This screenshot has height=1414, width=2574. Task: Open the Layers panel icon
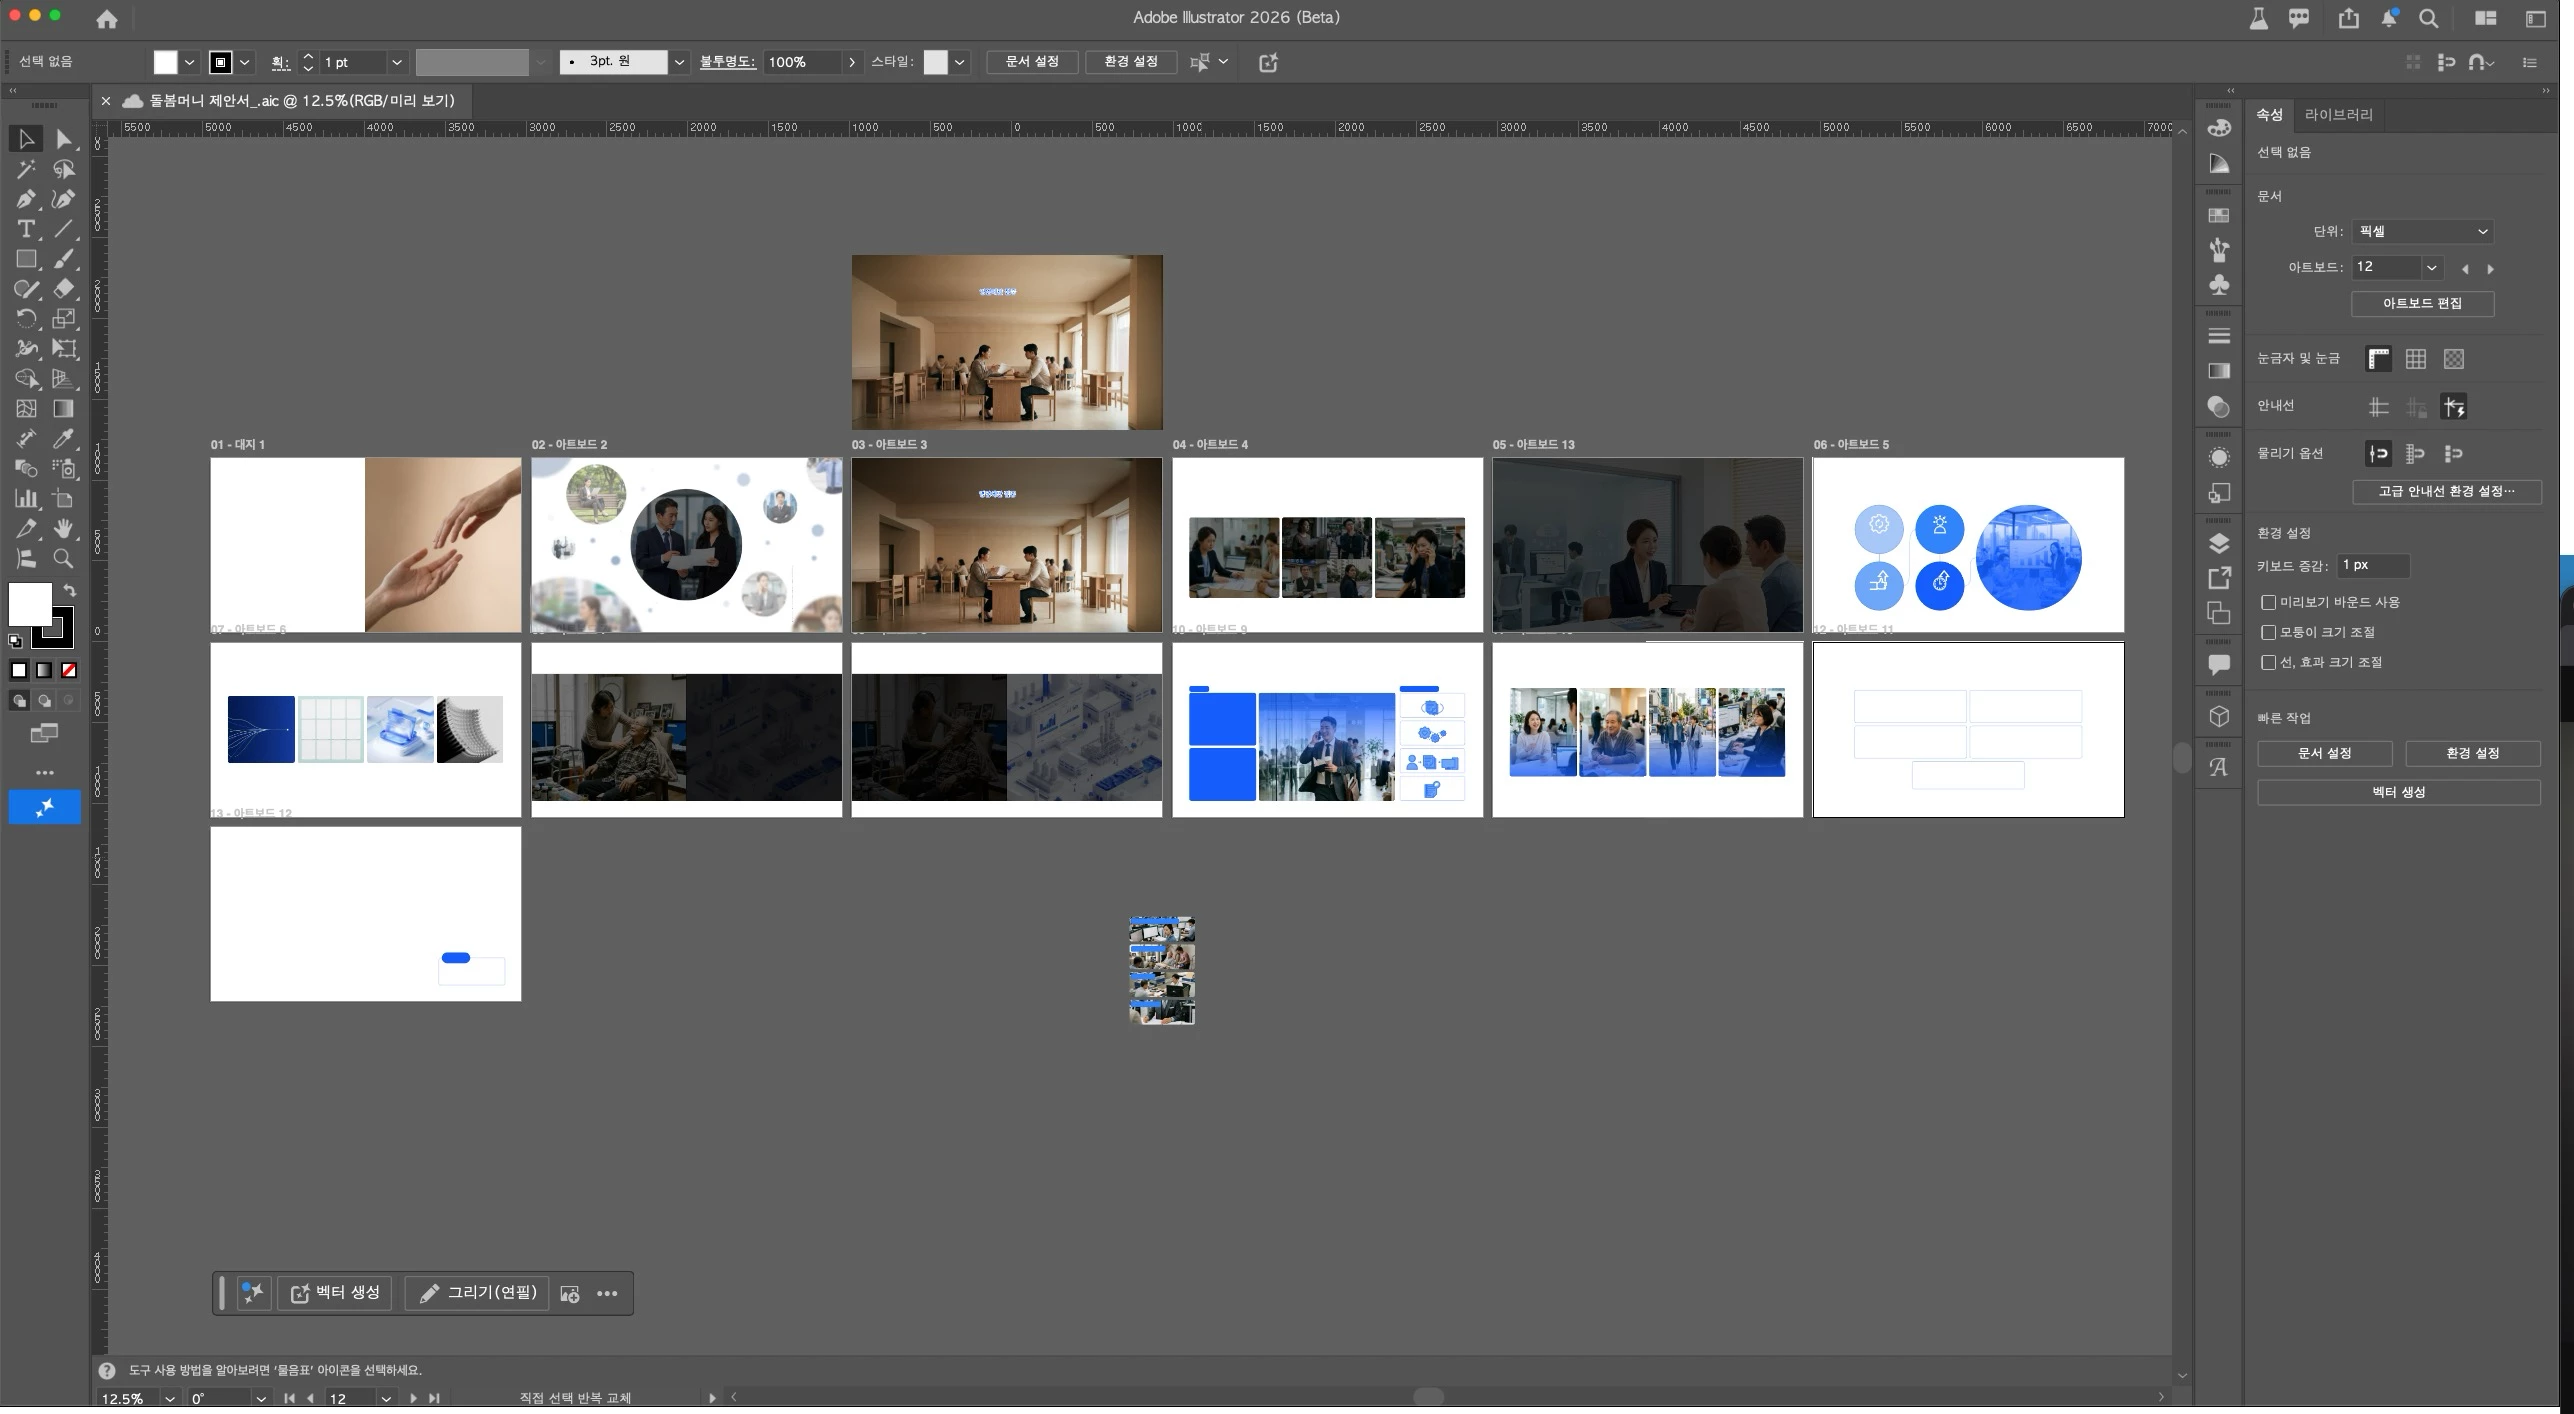click(x=2219, y=543)
